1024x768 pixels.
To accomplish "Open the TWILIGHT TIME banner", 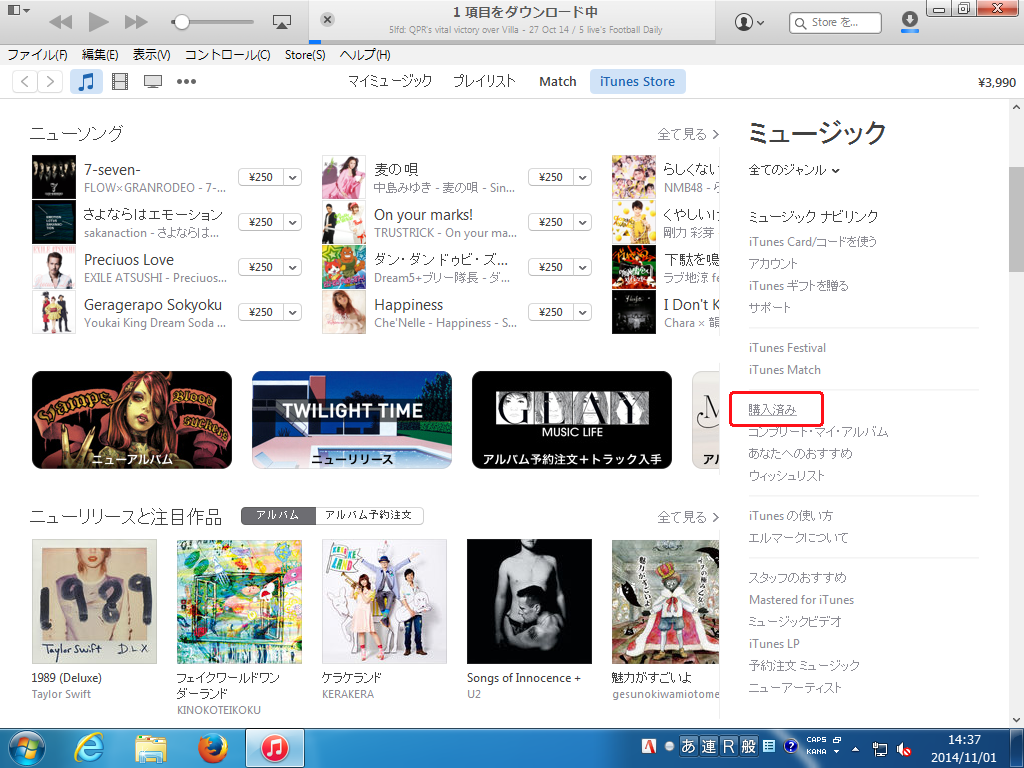I will [352, 420].
